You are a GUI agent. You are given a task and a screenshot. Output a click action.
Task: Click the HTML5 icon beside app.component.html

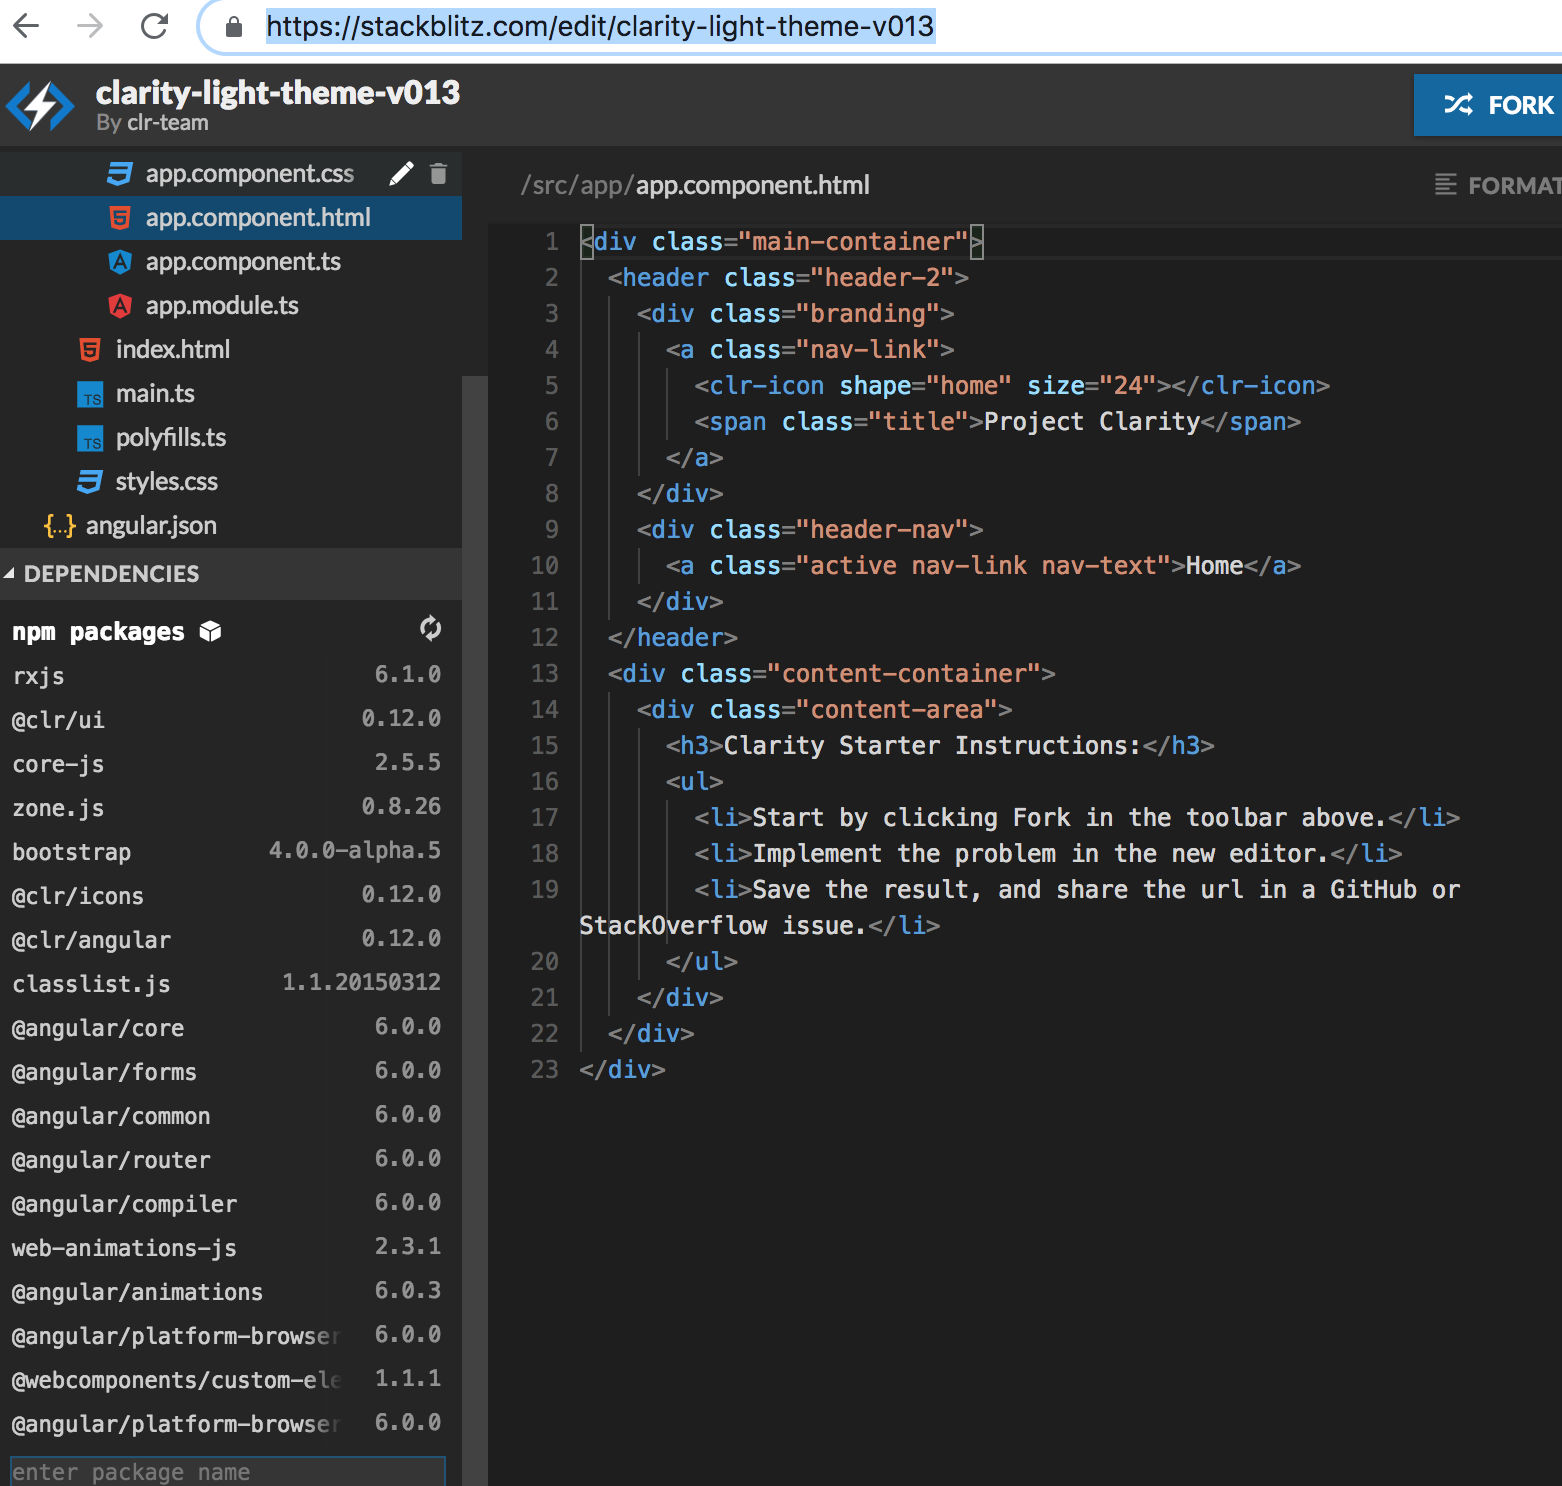coord(120,218)
